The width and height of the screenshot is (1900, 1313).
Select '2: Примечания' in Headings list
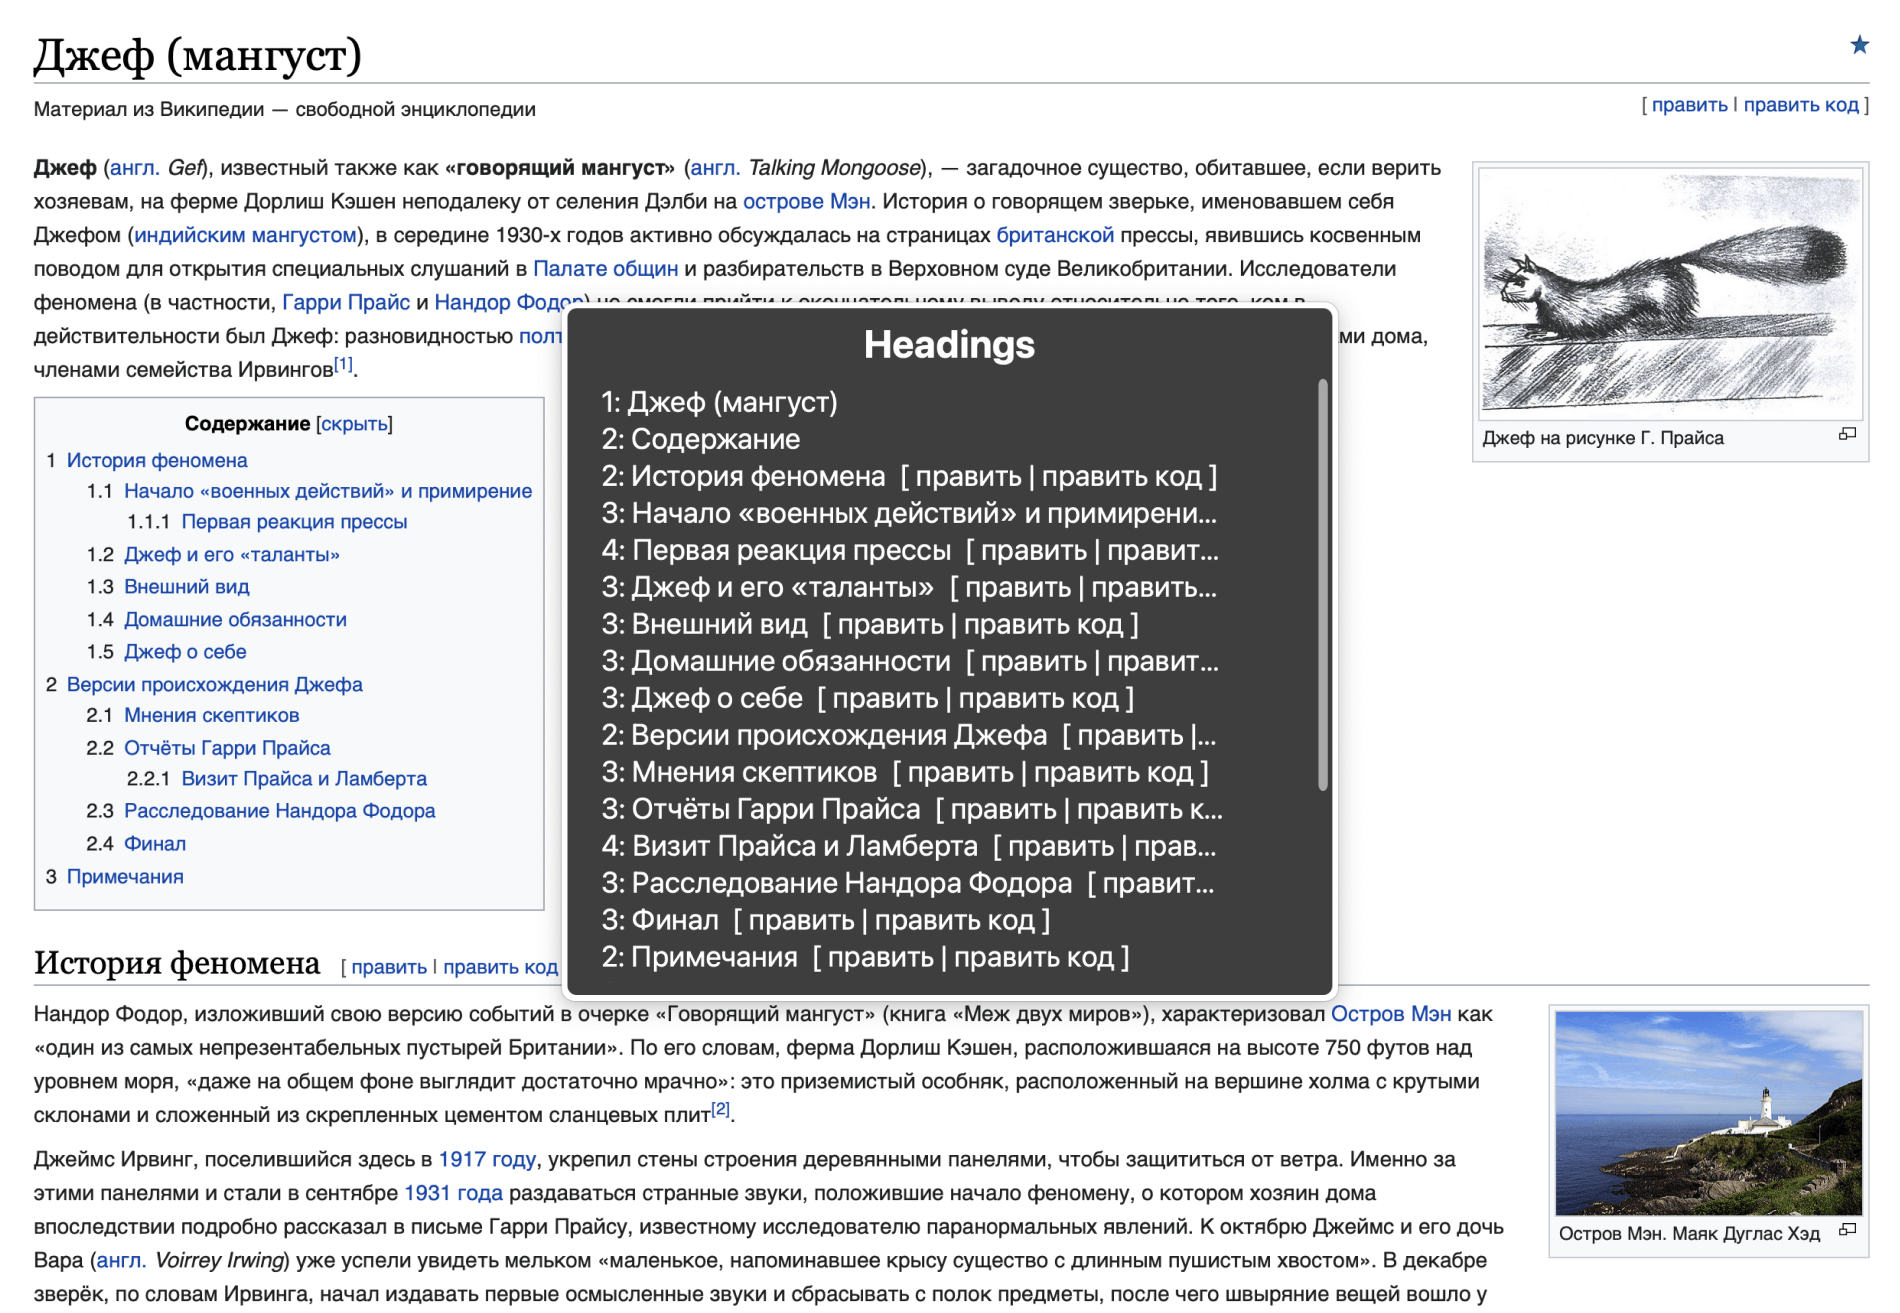point(865,957)
